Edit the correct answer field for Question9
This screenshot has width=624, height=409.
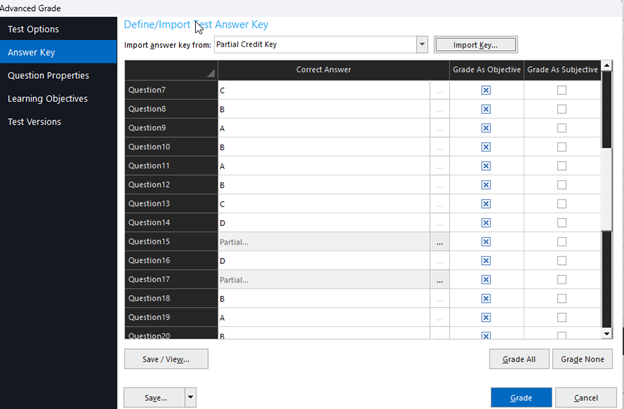pyautogui.click(x=323, y=128)
